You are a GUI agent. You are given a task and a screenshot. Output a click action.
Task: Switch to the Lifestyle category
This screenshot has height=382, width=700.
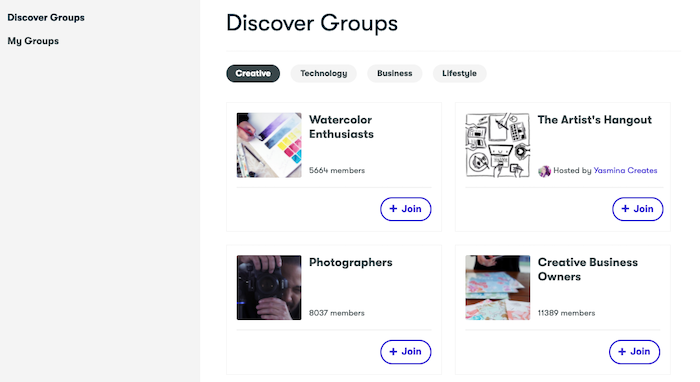point(459,73)
